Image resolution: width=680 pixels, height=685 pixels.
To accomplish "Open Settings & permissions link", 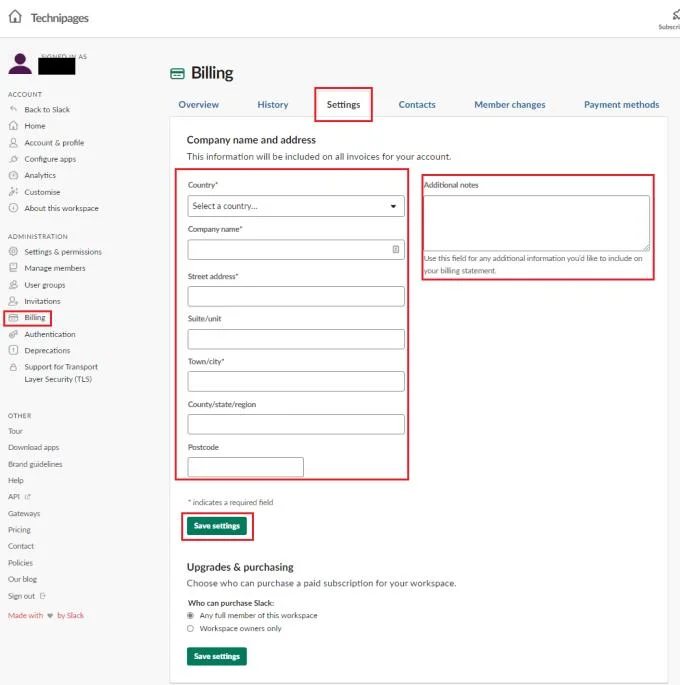I will [63, 252].
